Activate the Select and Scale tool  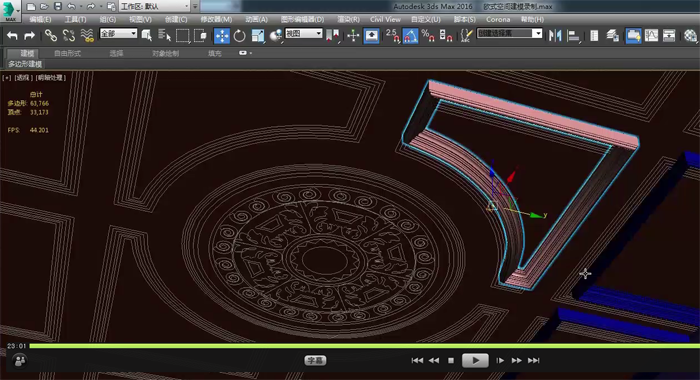click(x=258, y=35)
